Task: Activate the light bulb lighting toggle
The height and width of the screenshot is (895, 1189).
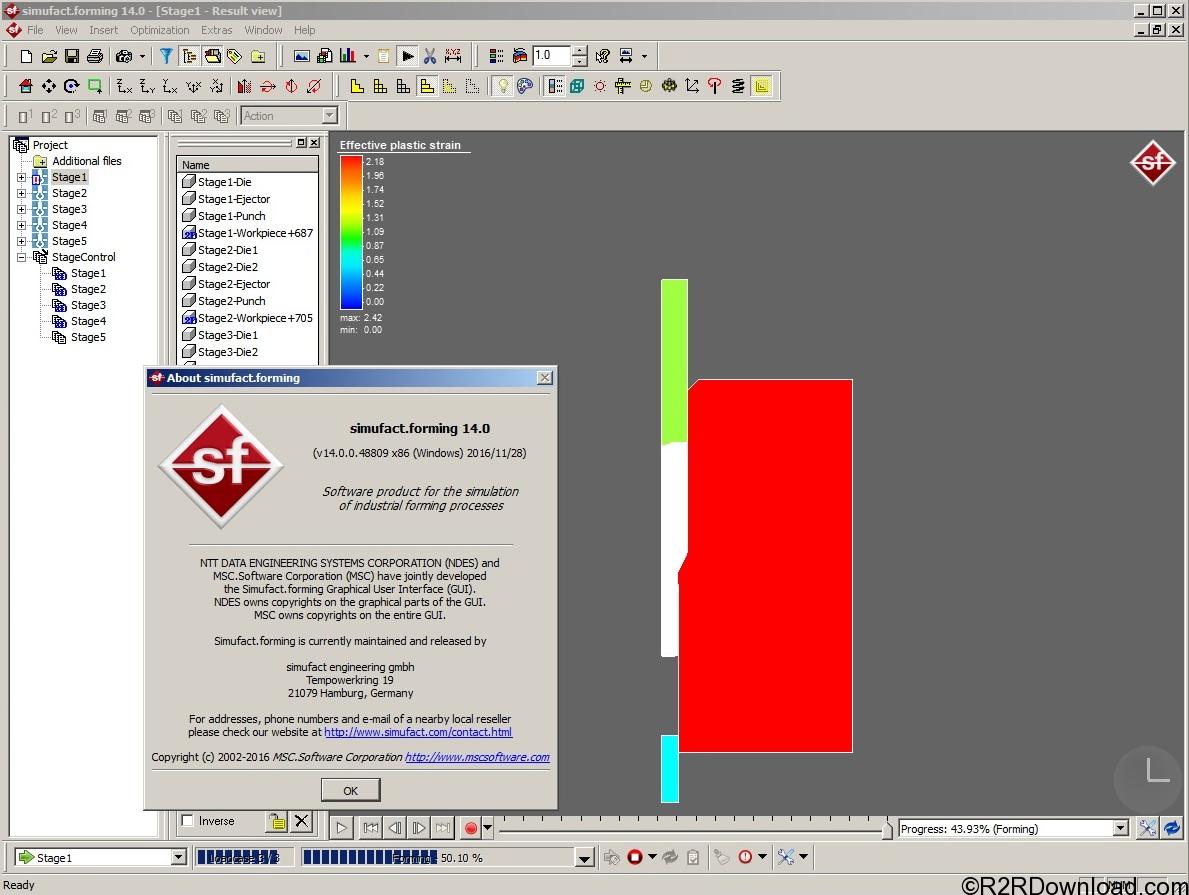Action: [502, 86]
